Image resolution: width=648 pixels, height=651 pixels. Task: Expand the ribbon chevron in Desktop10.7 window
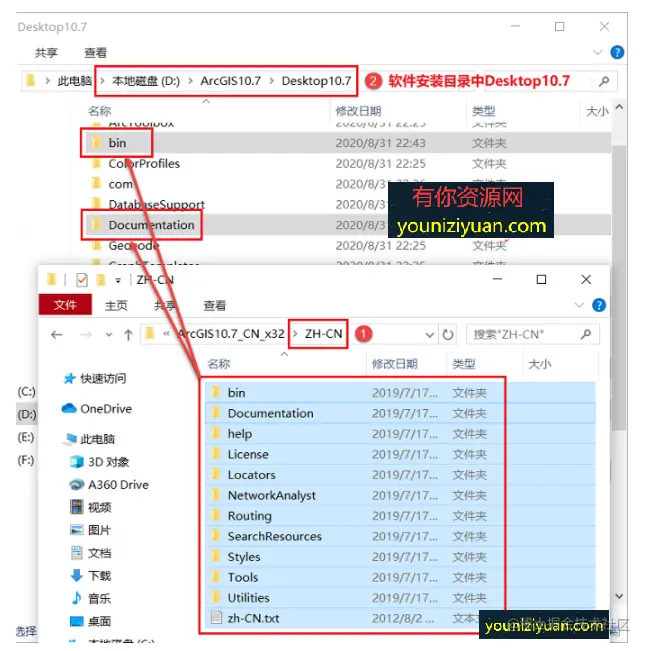tap(597, 52)
